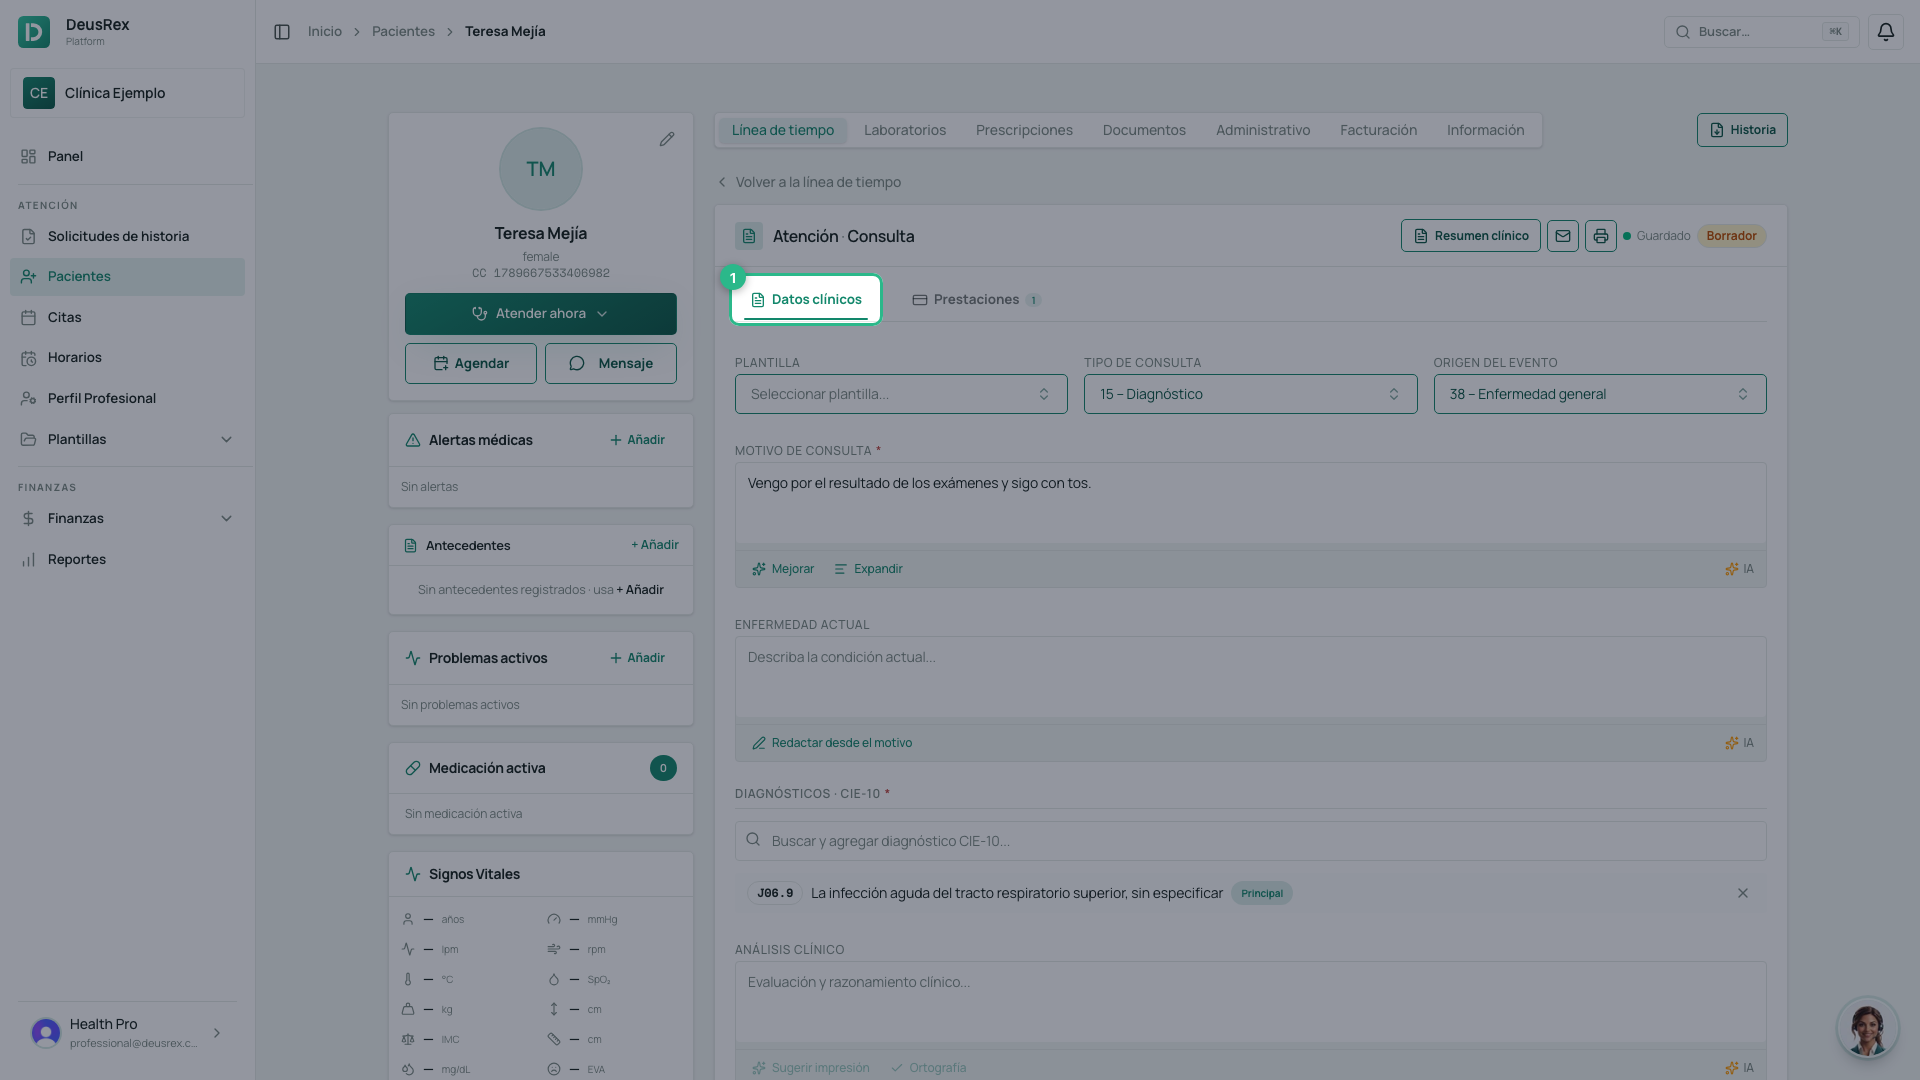Click Sugerir impresión
The image size is (1920, 1080).
pos(811,1068)
